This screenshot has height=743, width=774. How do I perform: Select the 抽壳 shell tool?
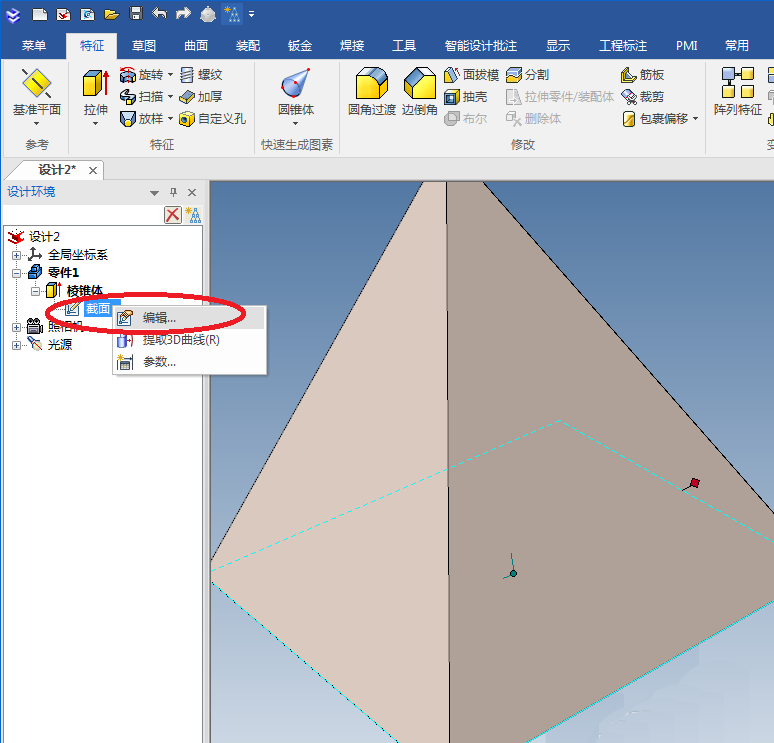pyautogui.click(x=465, y=97)
